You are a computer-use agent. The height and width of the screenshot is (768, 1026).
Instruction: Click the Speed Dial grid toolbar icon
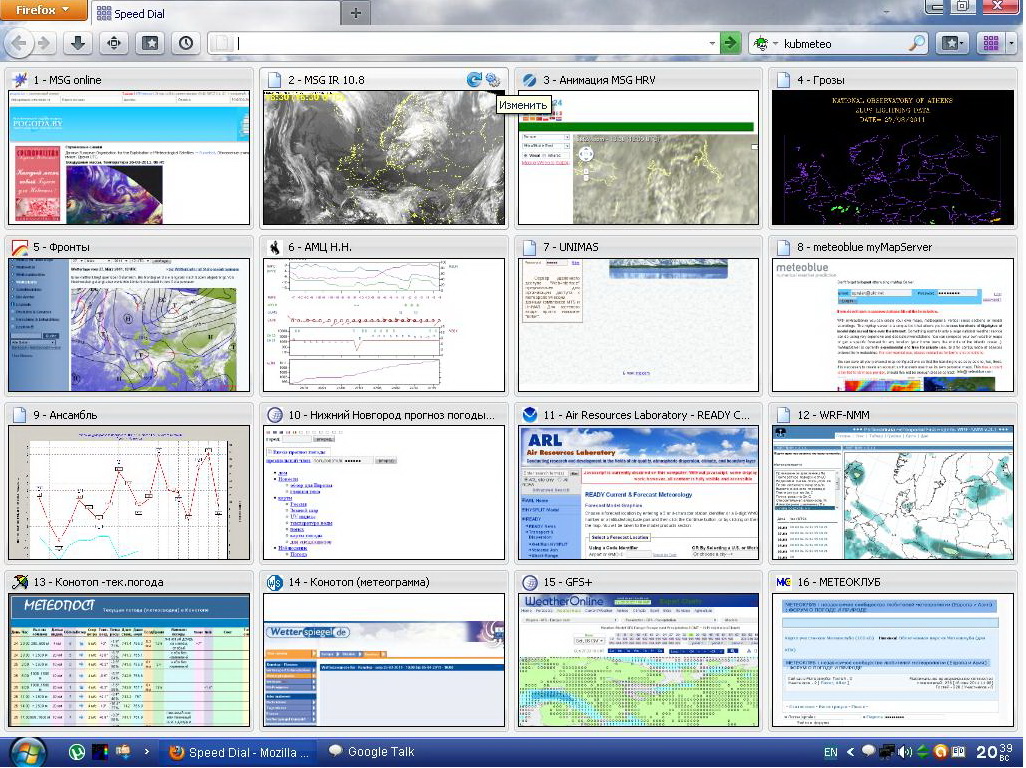pos(989,43)
